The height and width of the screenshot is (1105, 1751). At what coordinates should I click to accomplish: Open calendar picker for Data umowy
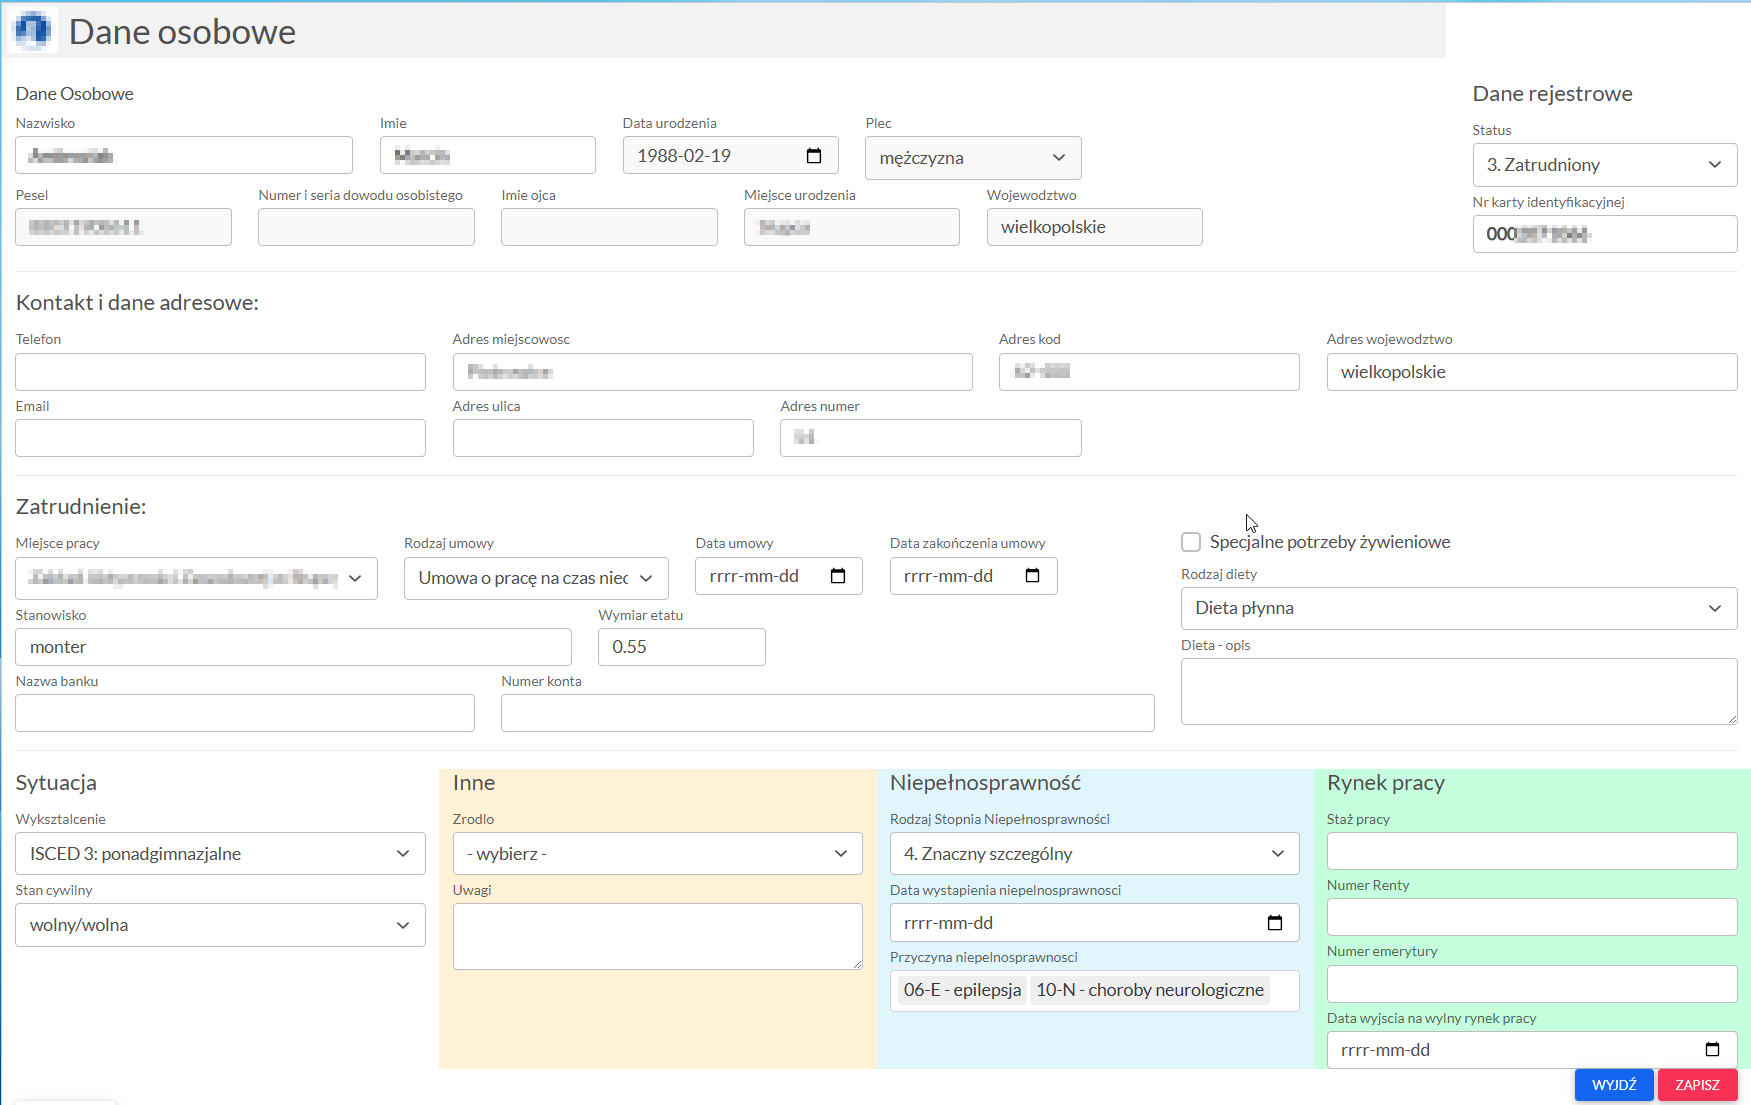point(838,576)
